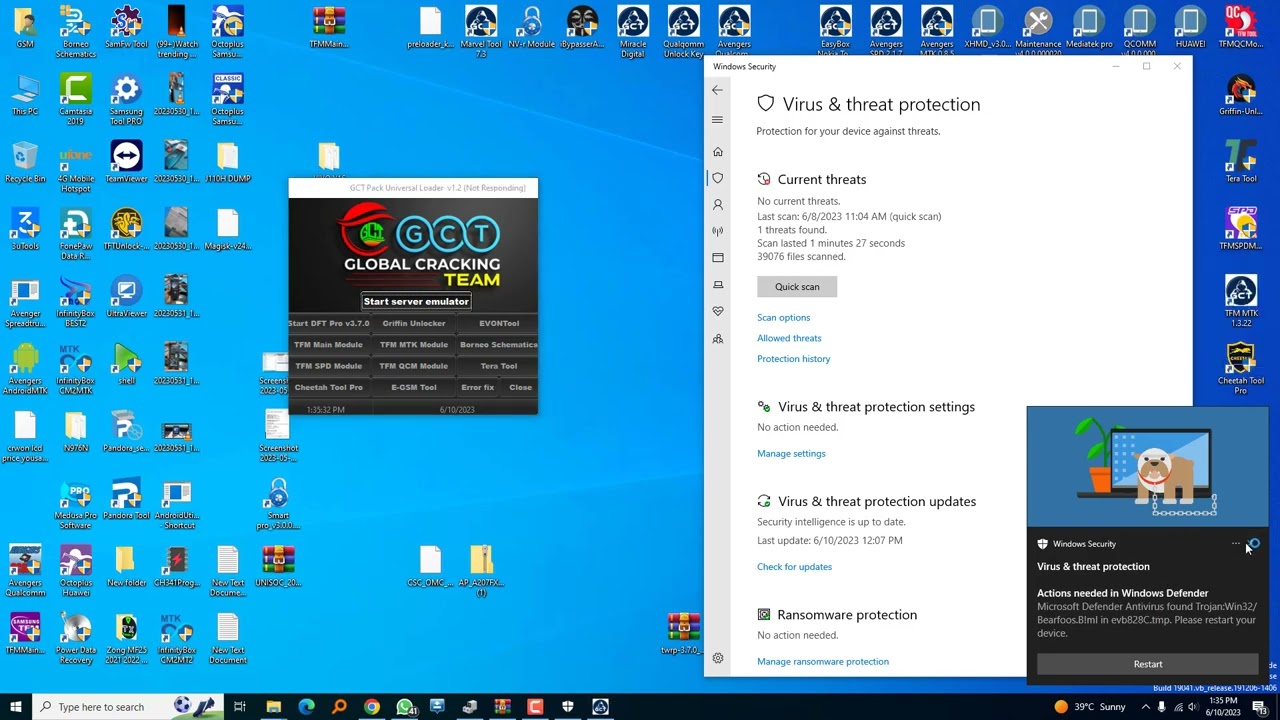Screen dimensions: 1280x720
Task: Select the This PC desktop icon
Action: 25,95
